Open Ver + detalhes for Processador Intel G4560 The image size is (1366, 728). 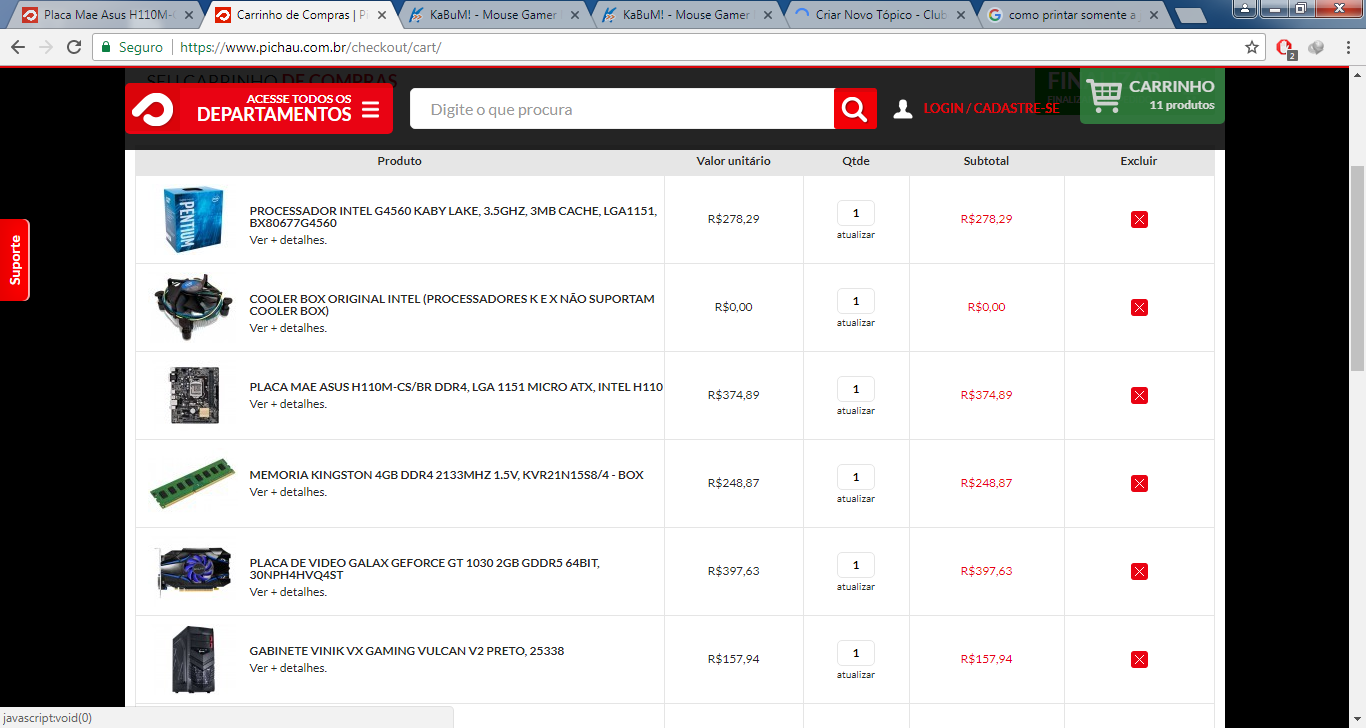coord(288,240)
